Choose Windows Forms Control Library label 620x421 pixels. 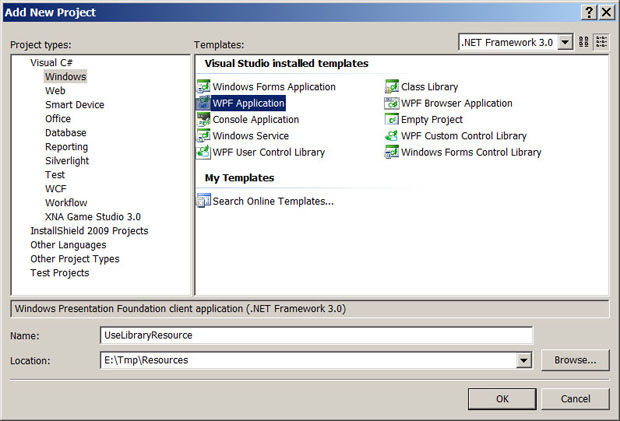471,152
